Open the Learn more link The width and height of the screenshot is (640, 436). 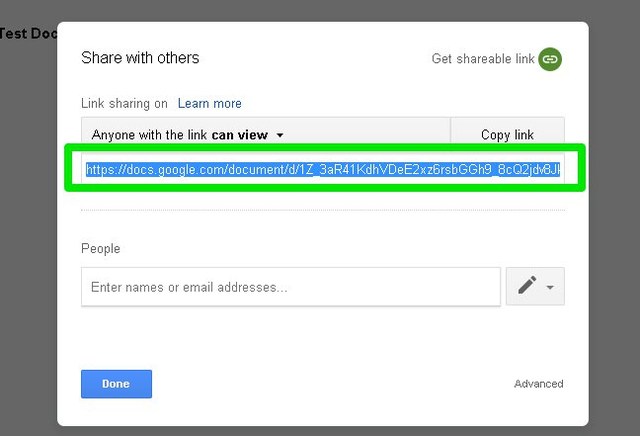point(209,103)
